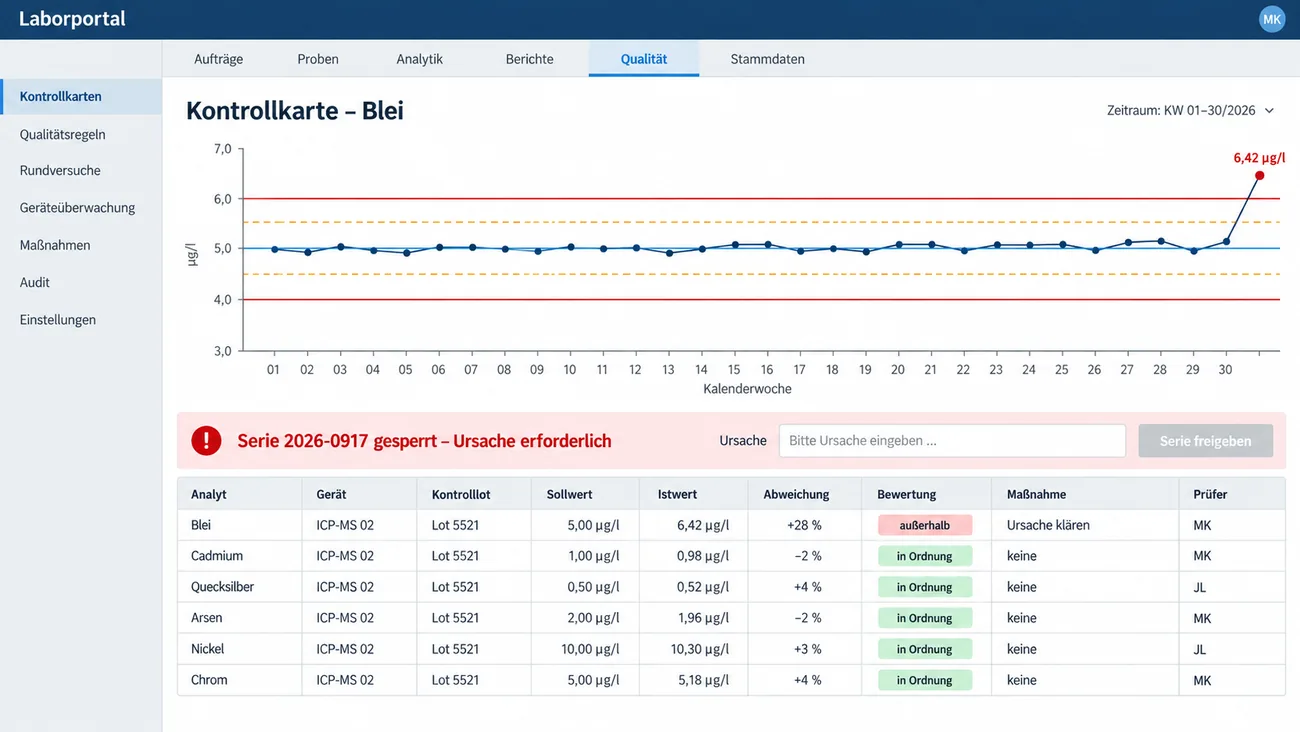Click the Serie 2026-0917 gesperrt alert text
The image size is (1300, 732).
424,441
